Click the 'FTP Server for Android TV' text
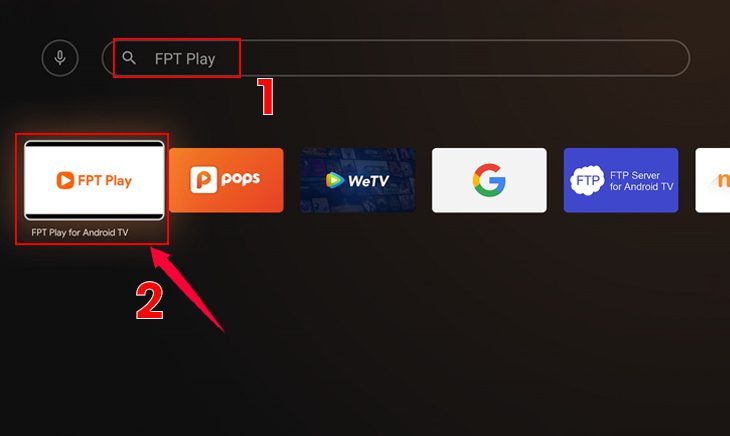Screen dimensions: 730x436 [x=642, y=181]
